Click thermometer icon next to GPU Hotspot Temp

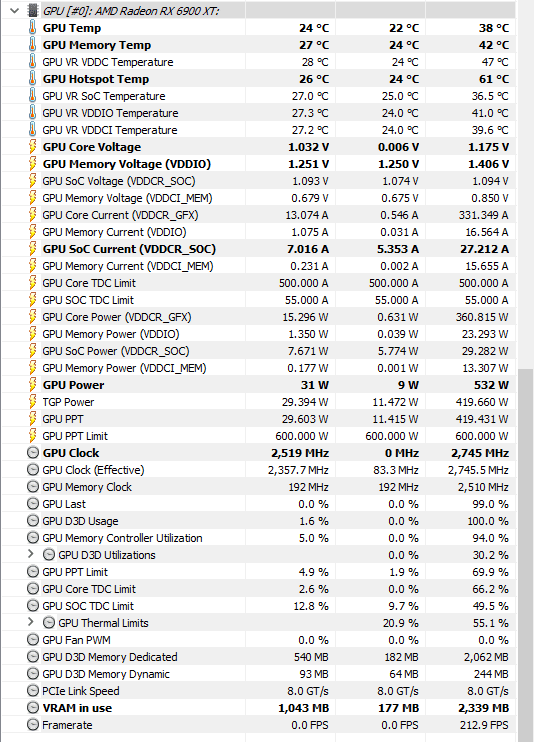[x=32, y=79]
